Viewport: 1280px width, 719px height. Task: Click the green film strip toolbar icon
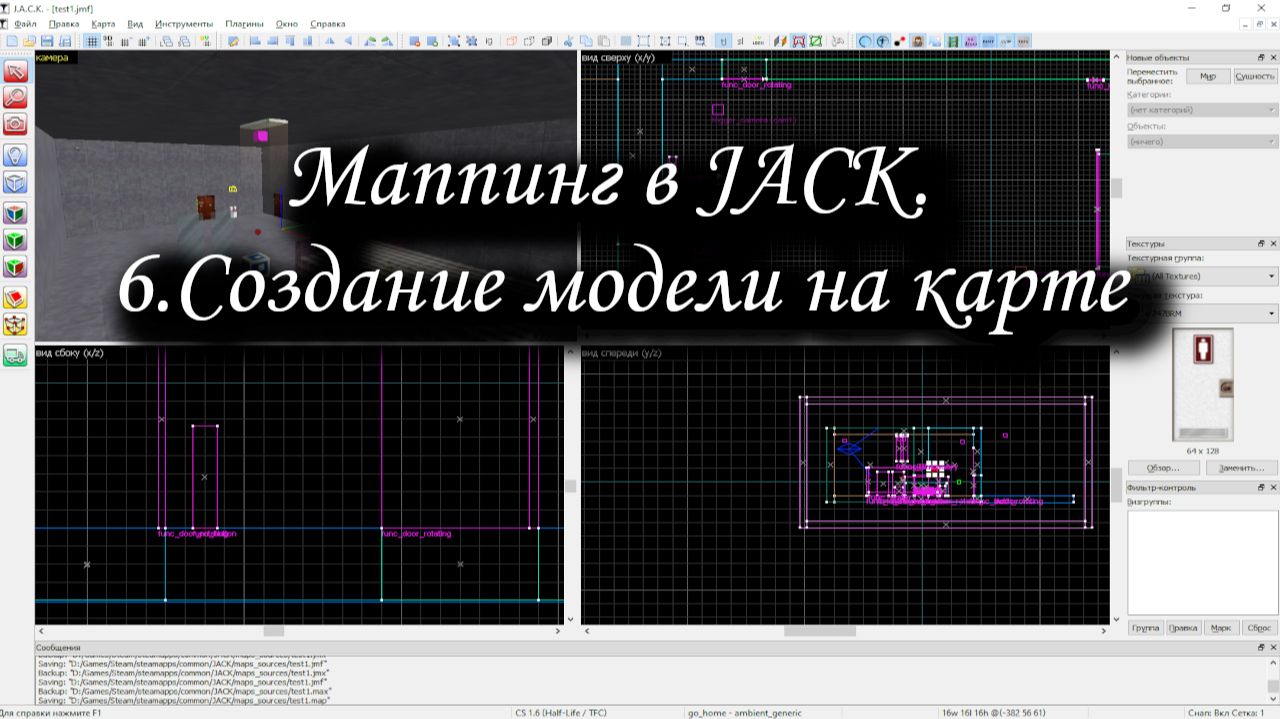953,41
